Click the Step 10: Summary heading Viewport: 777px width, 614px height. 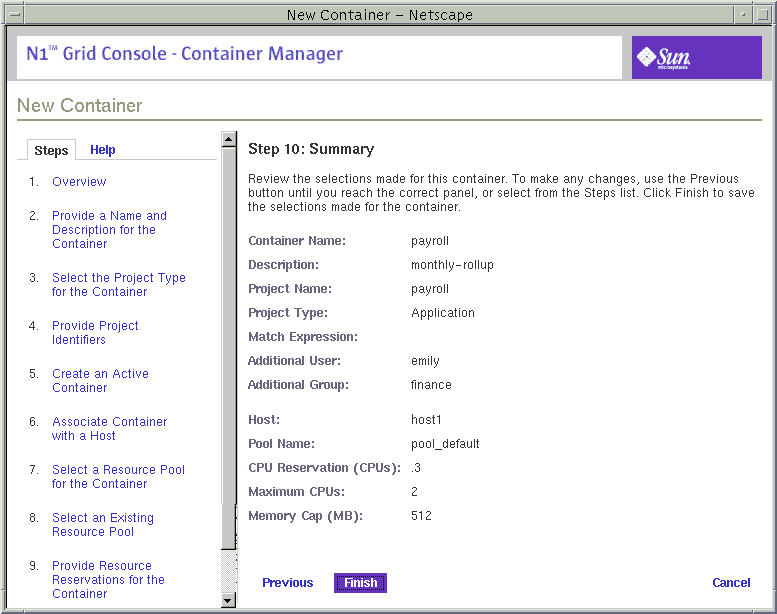(x=311, y=149)
